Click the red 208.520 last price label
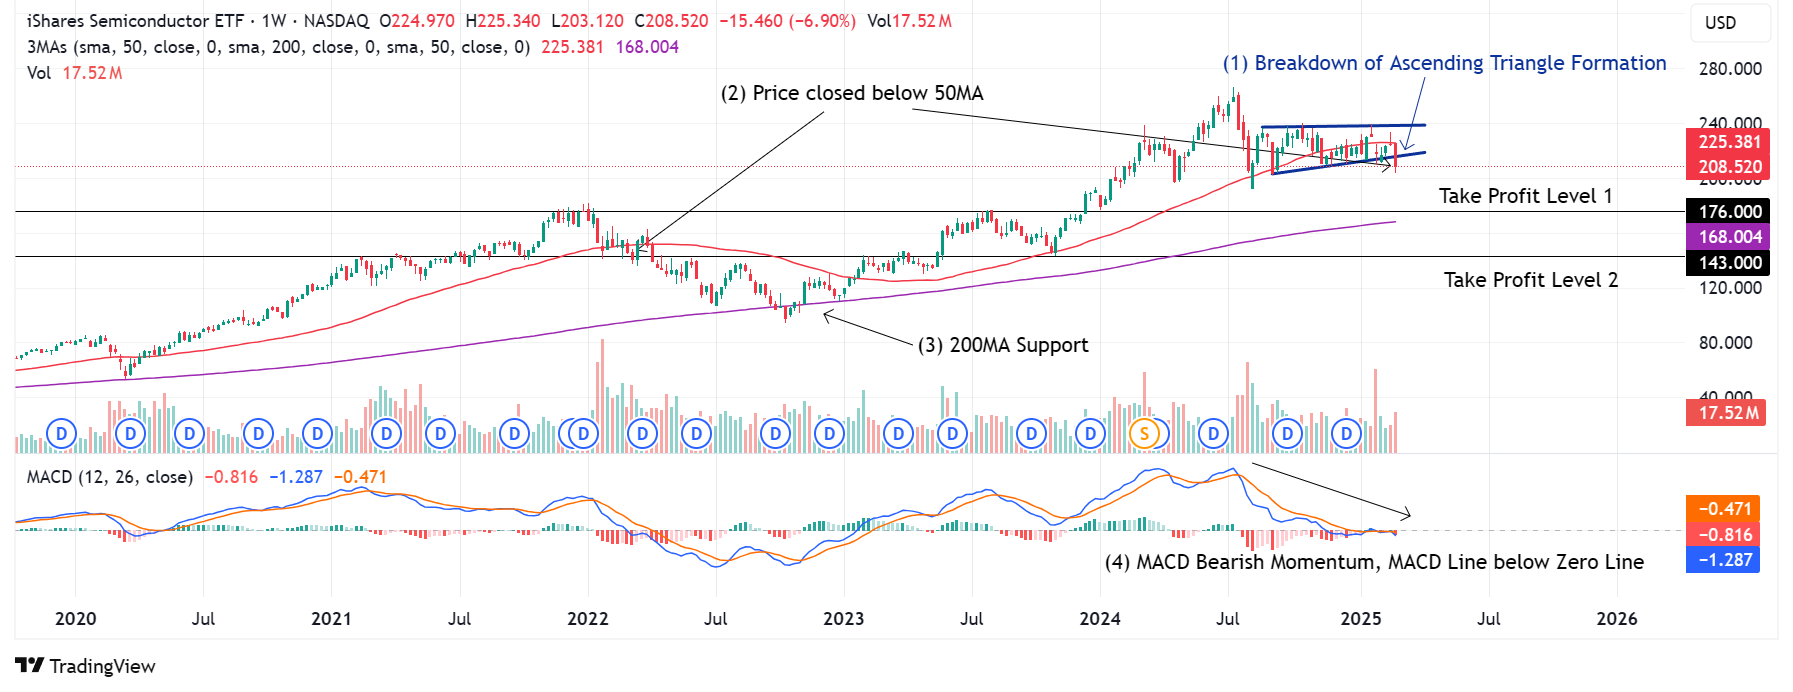Image resolution: width=1793 pixels, height=692 pixels. [1728, 167]
